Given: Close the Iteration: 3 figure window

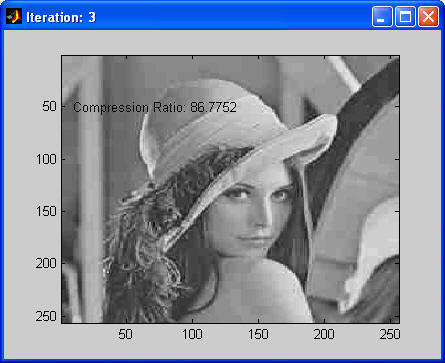Looking at the screenshot, I should click(x=428, y=16).
